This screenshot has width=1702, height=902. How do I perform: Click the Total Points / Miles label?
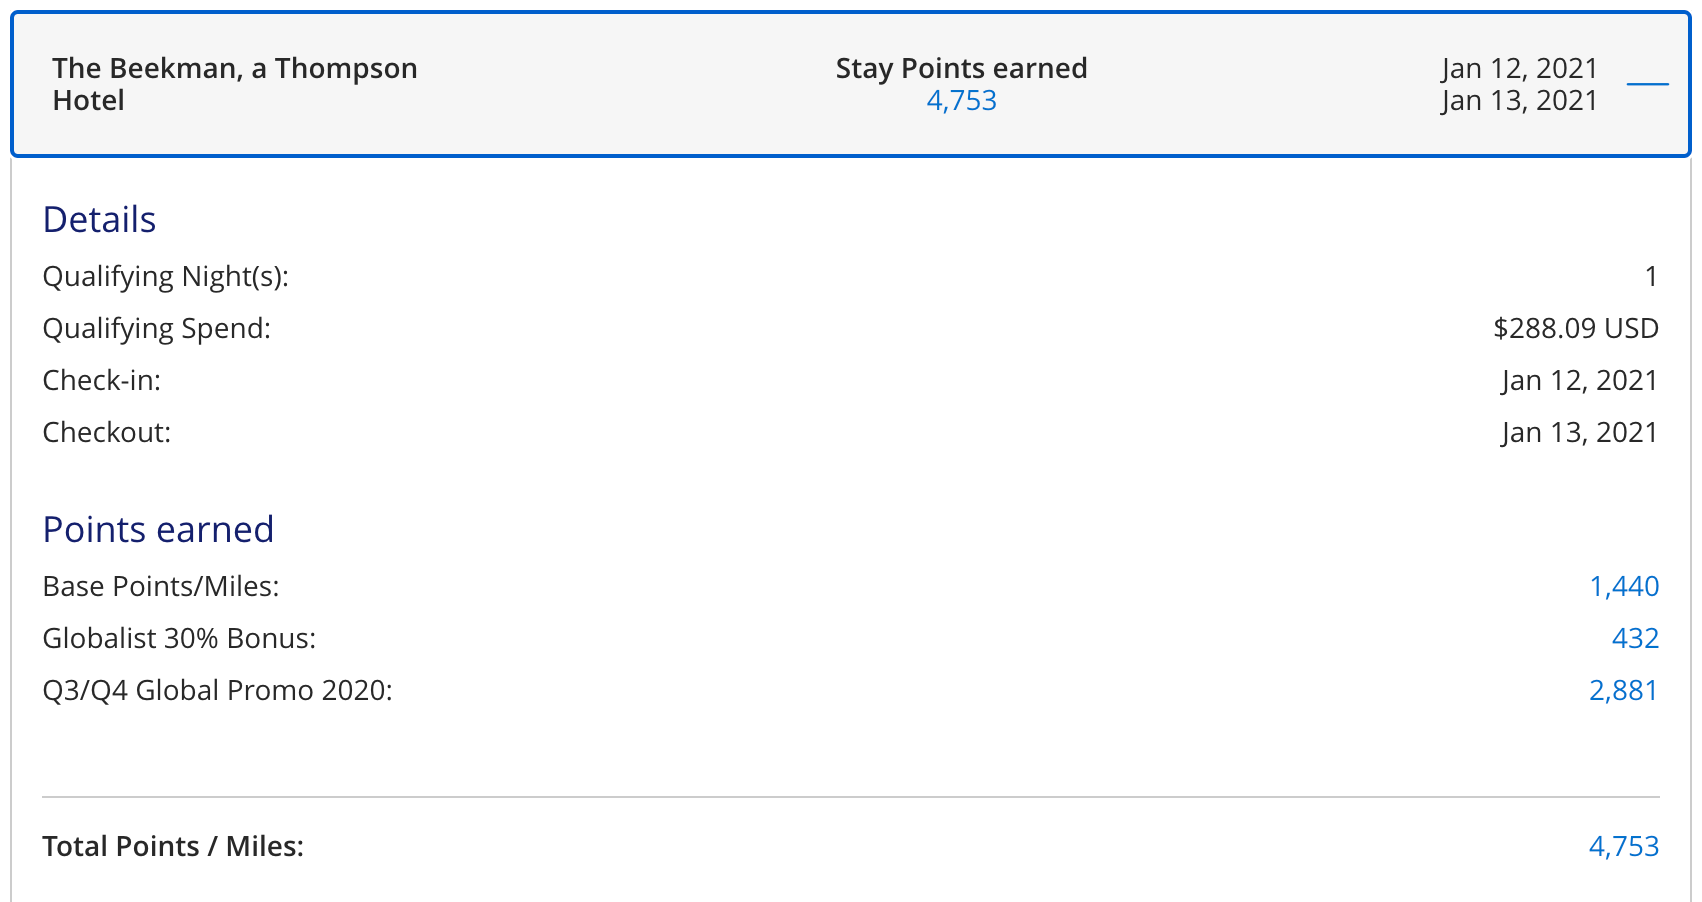pos(173,846)
